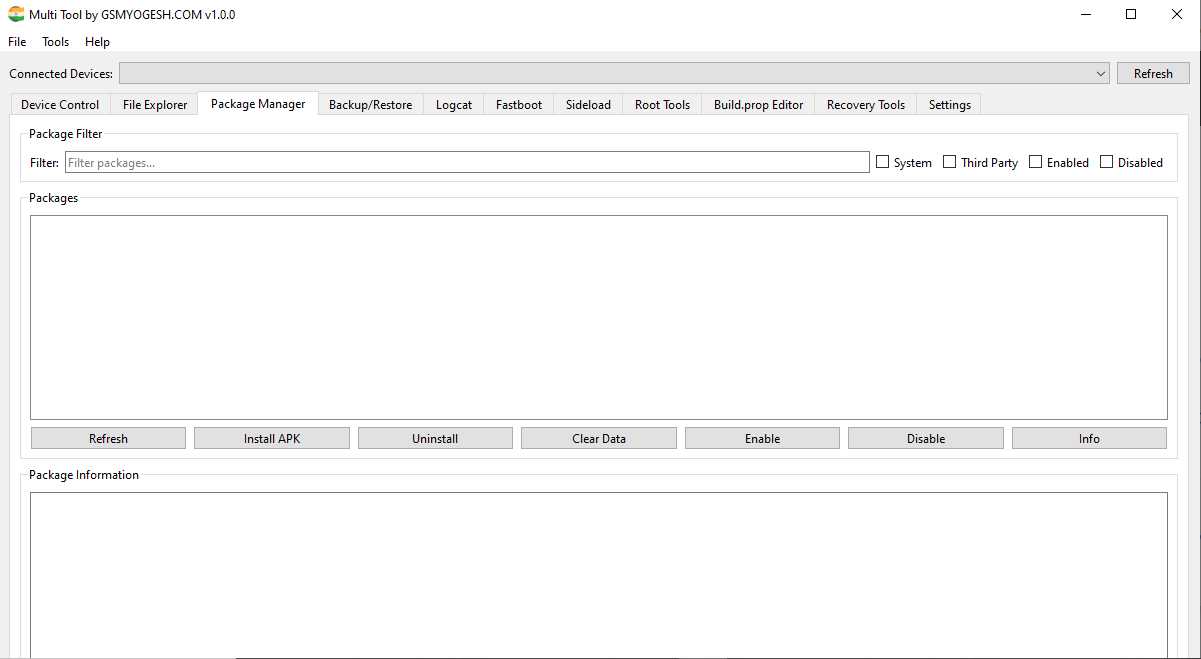The image size is (1201, 659).
Task: Open the Help menu
Action: click(97, 42)
